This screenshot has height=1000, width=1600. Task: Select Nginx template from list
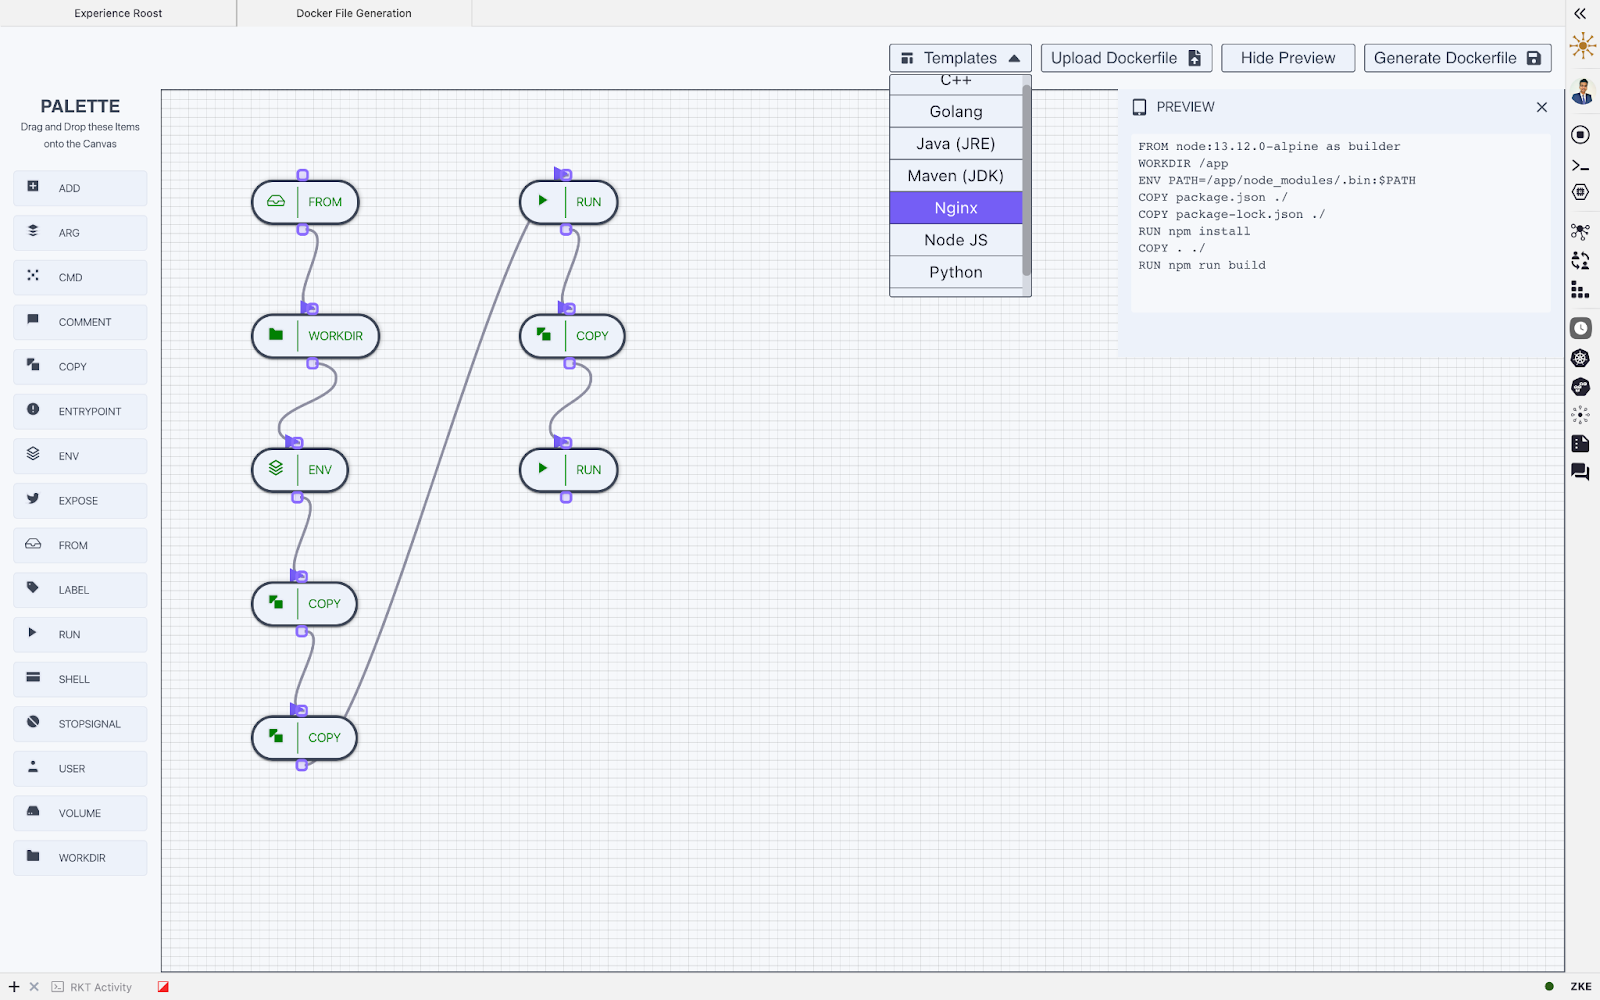[x=956, y=208]
